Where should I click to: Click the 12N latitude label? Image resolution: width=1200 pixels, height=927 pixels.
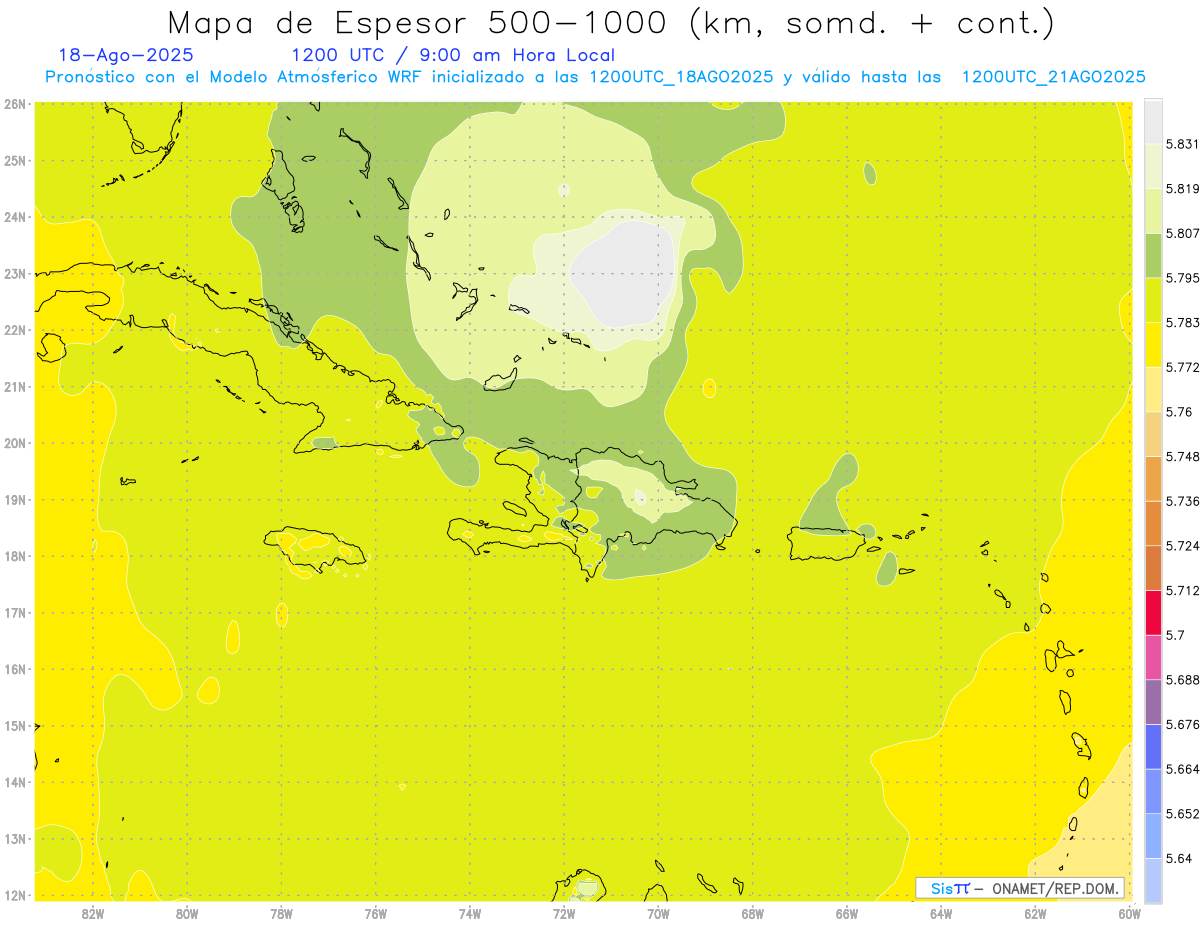point(14,895)
